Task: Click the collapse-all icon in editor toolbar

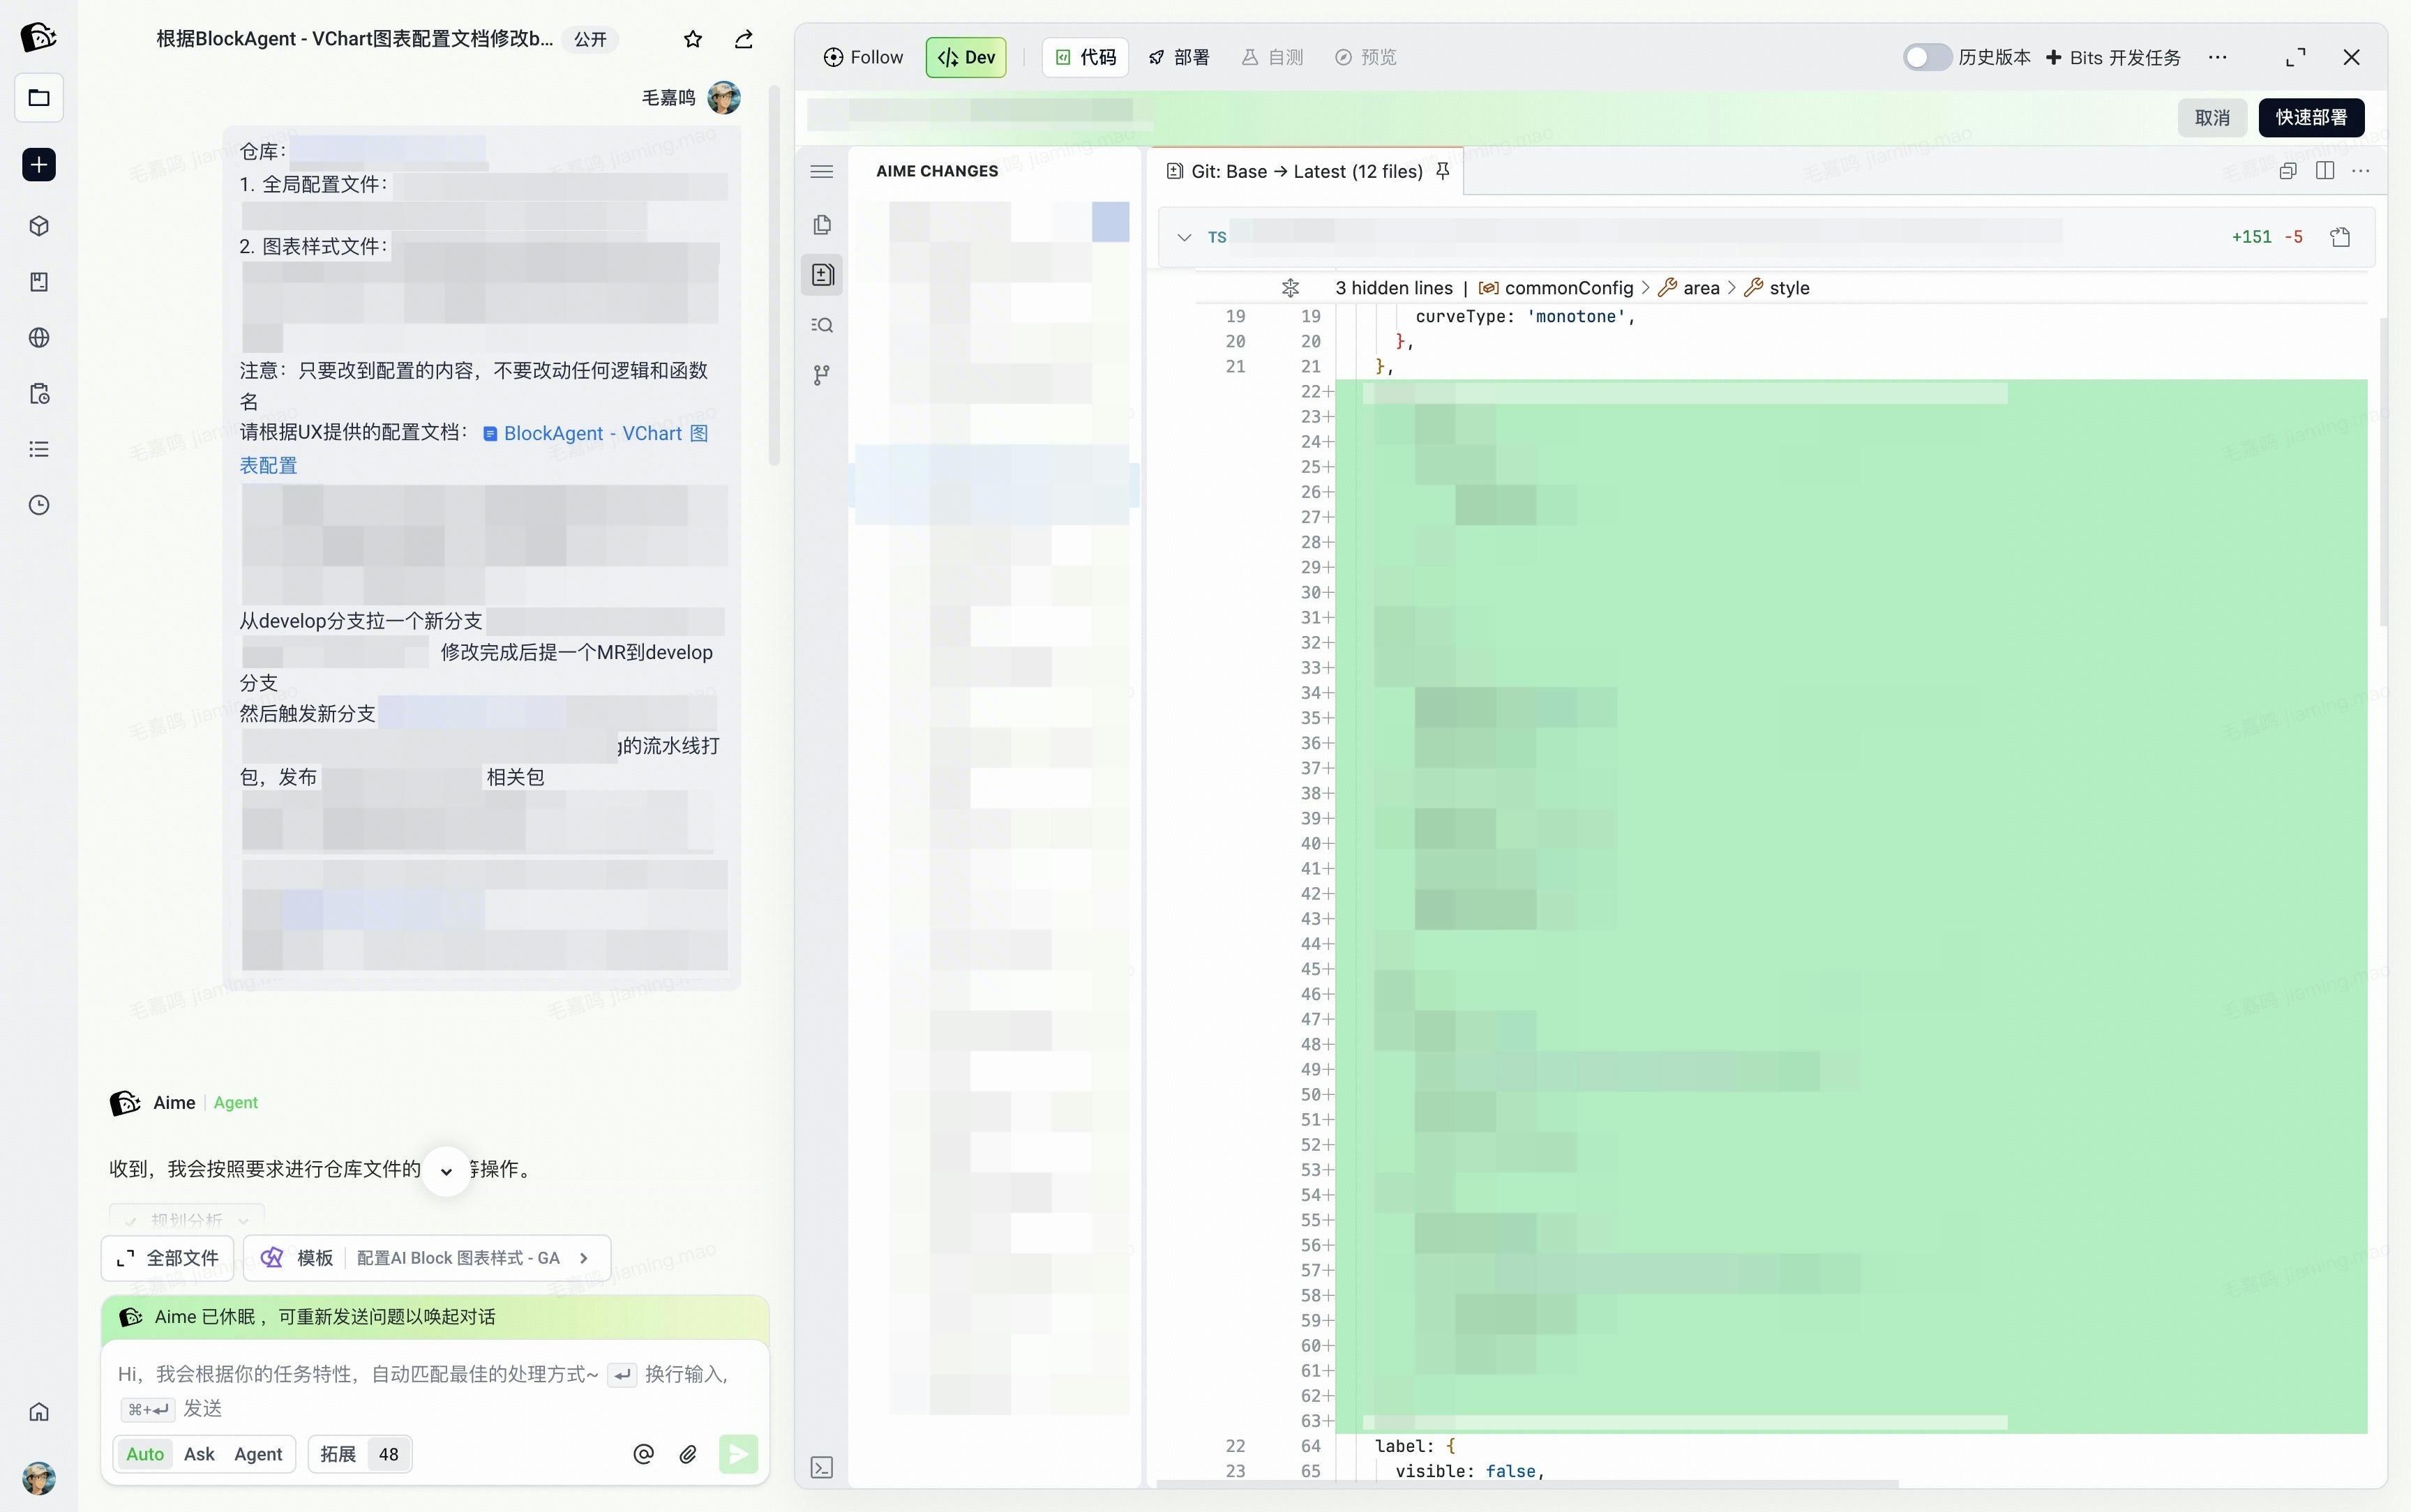Action: [2288, 171]
